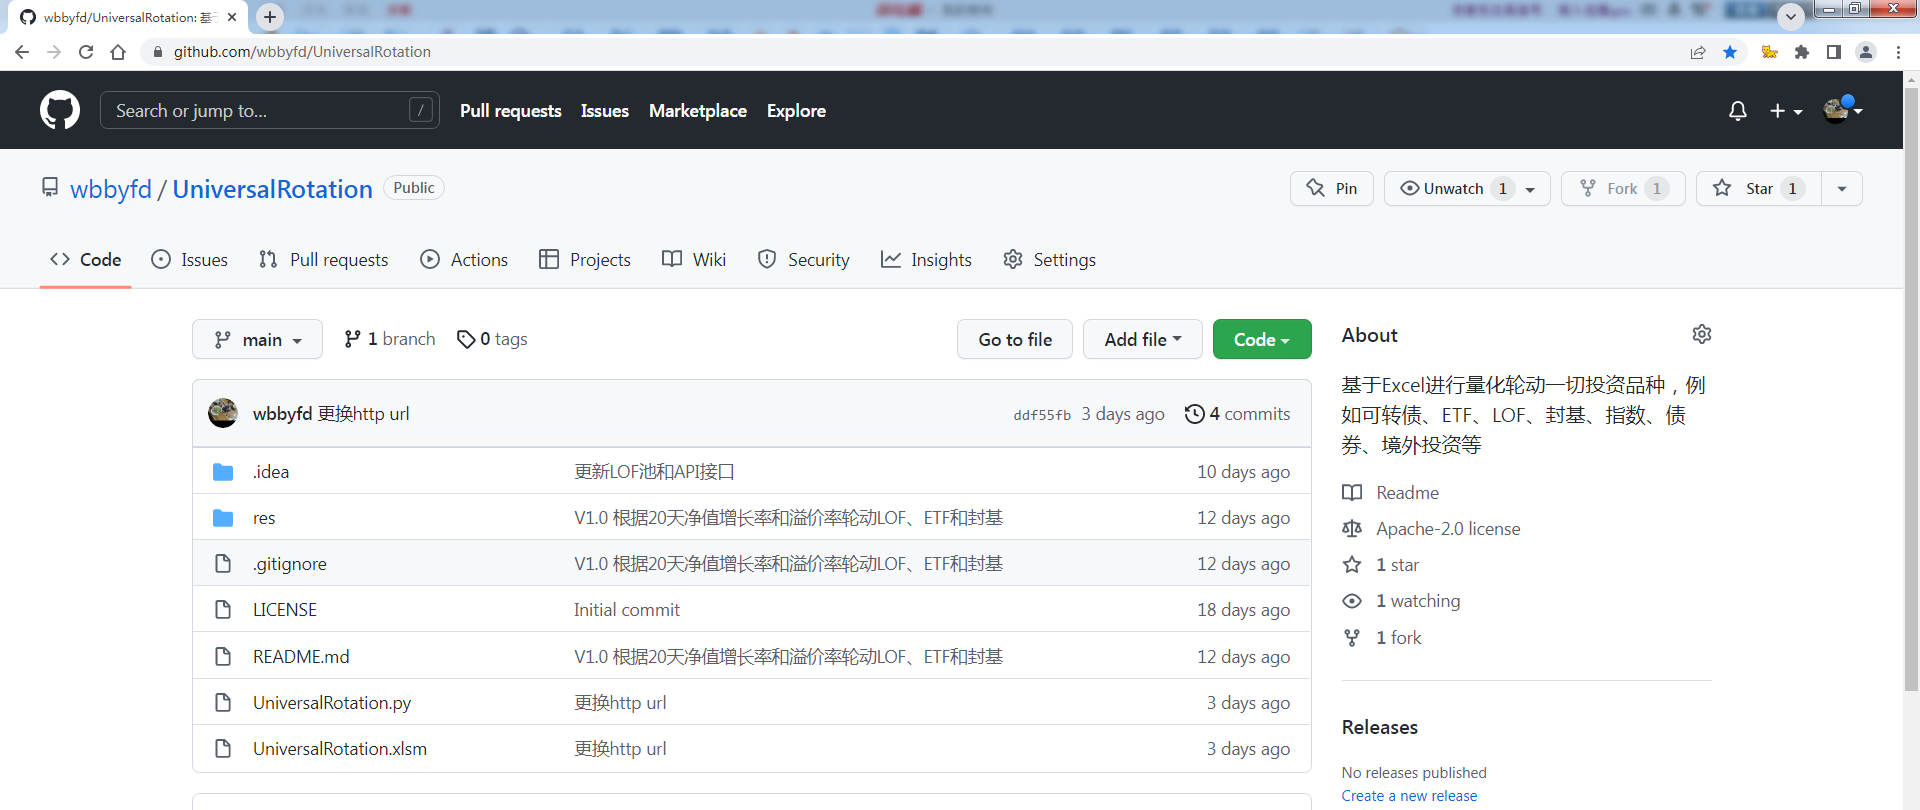Switch to the Projects tab

pos(585,260)
